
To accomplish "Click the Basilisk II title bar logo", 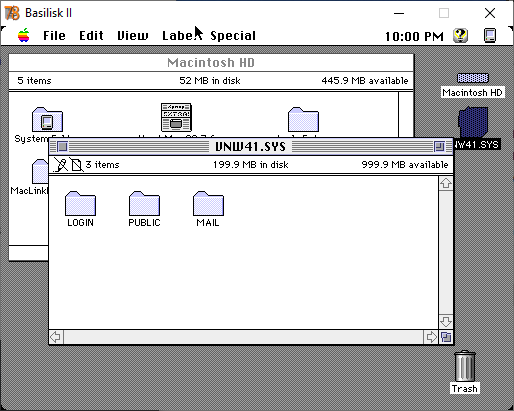I will point(12,13).
